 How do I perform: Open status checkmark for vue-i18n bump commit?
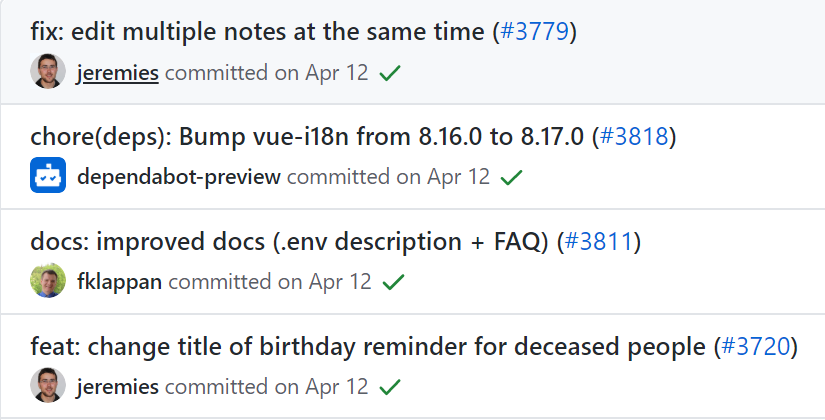(x=511, y=177)
